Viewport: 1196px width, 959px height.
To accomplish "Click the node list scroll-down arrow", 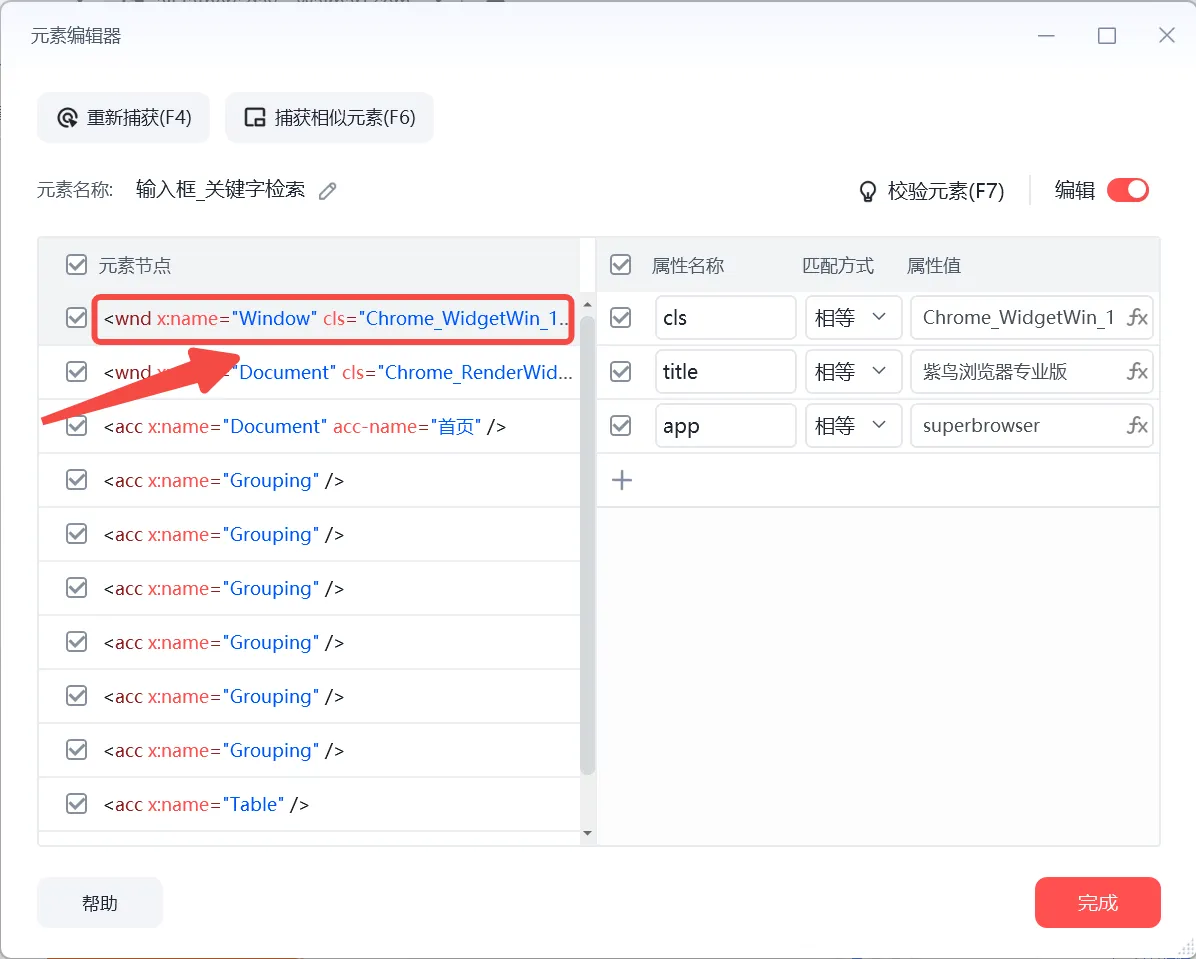I will pyautogui.click(x=587, y=833).
